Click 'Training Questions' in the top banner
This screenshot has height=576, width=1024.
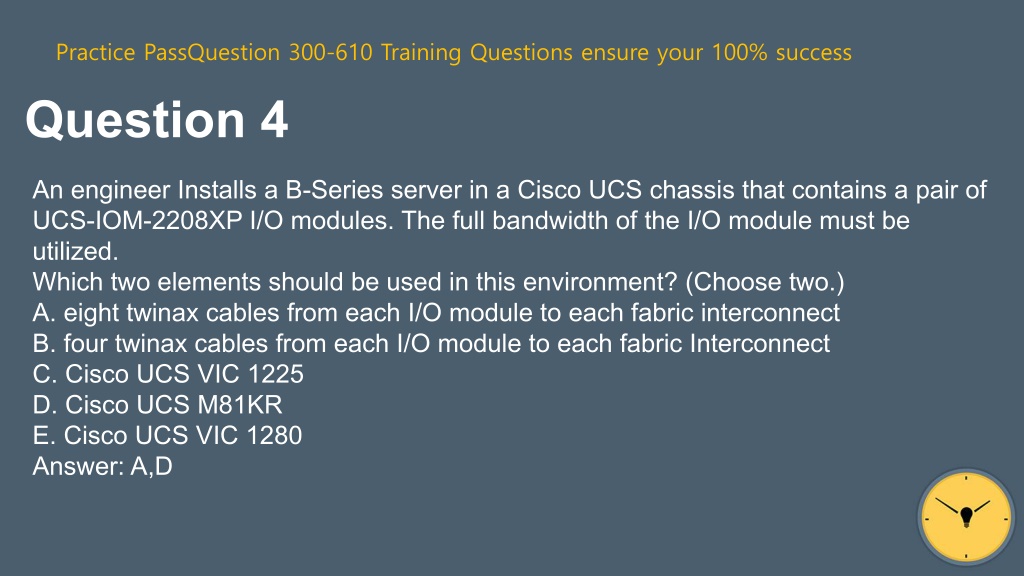(x=477, y=52)
